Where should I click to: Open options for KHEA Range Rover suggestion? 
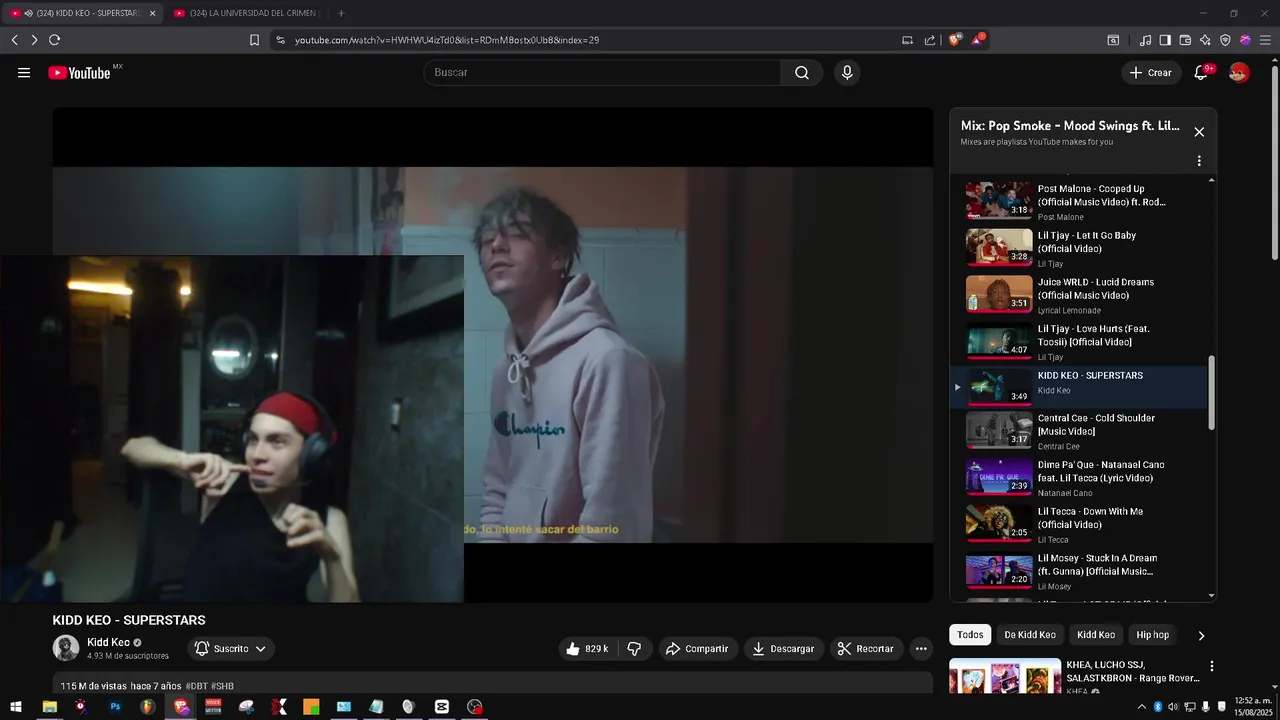click(1212, 666)
